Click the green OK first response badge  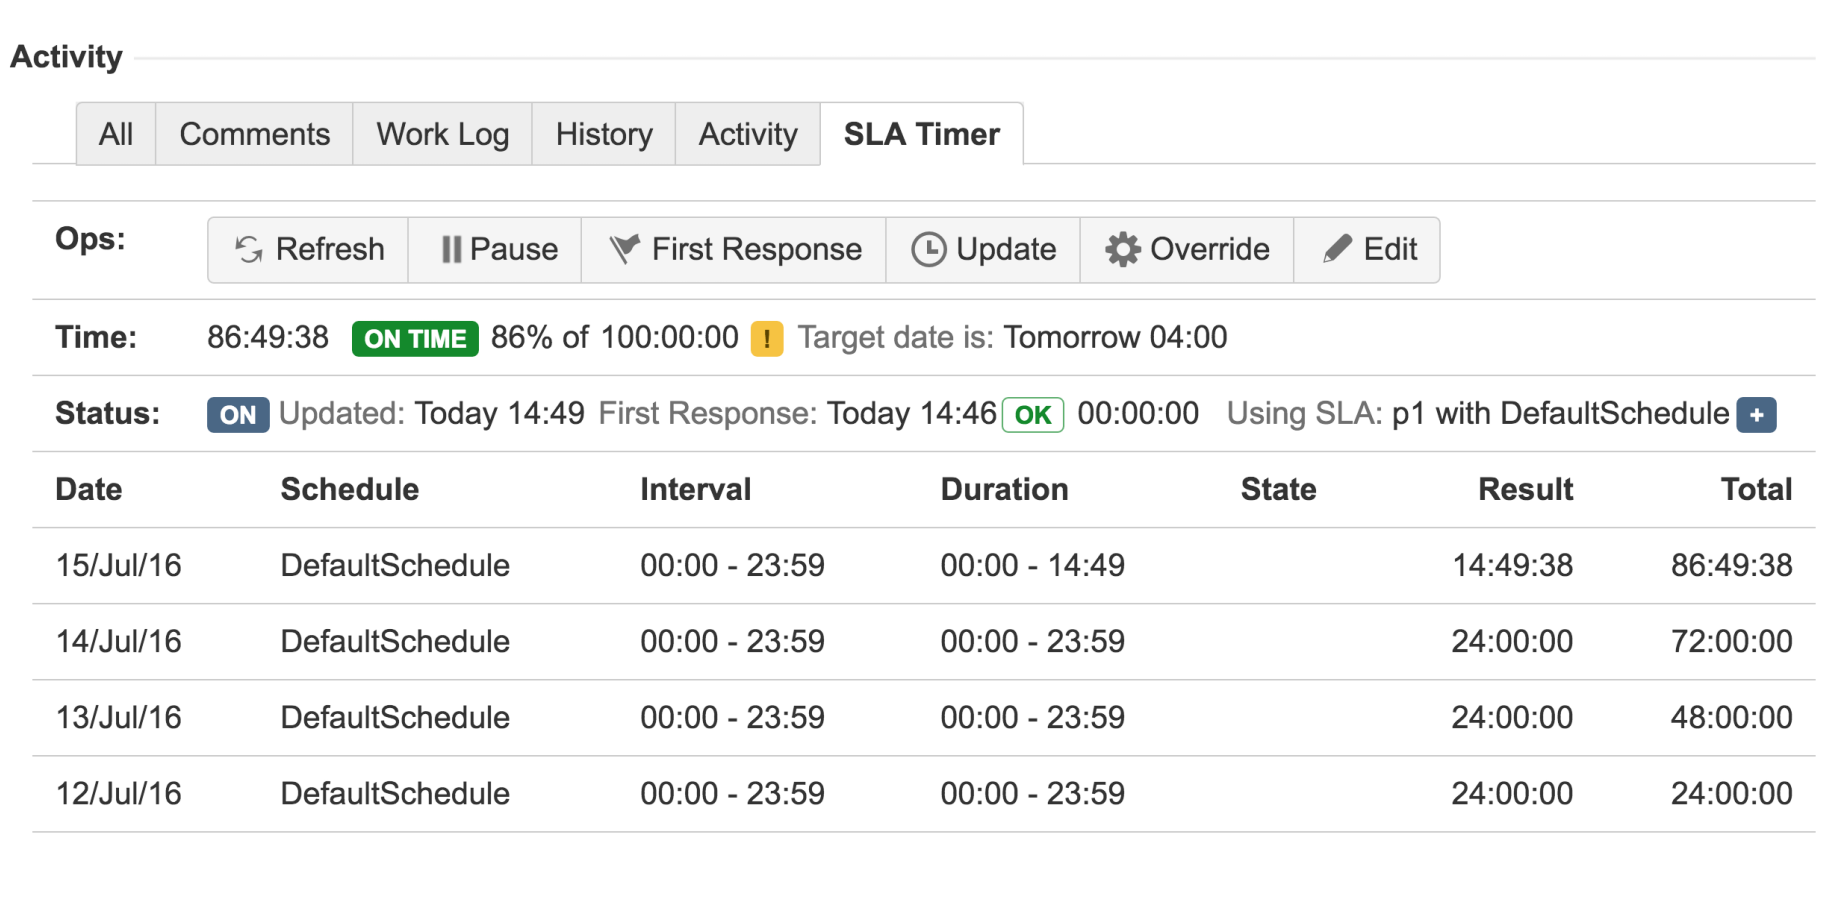(1033, 415)
